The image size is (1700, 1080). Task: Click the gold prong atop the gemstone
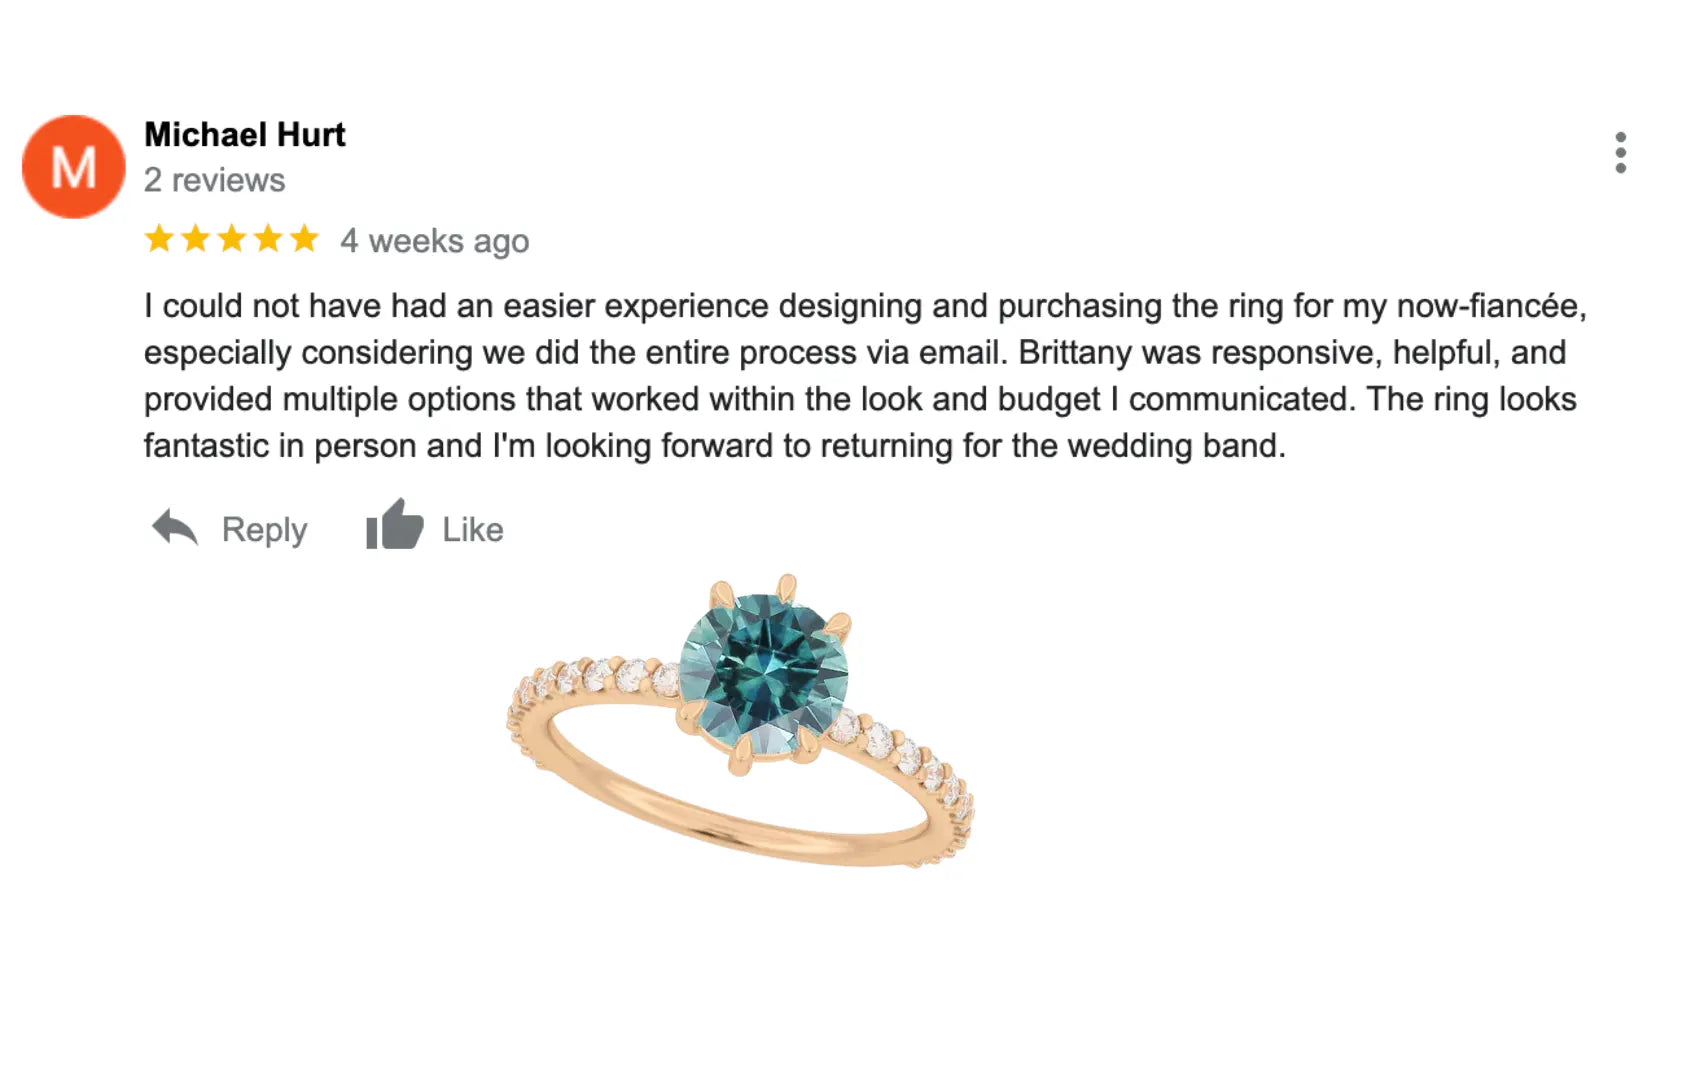click(x=787, y=587)
